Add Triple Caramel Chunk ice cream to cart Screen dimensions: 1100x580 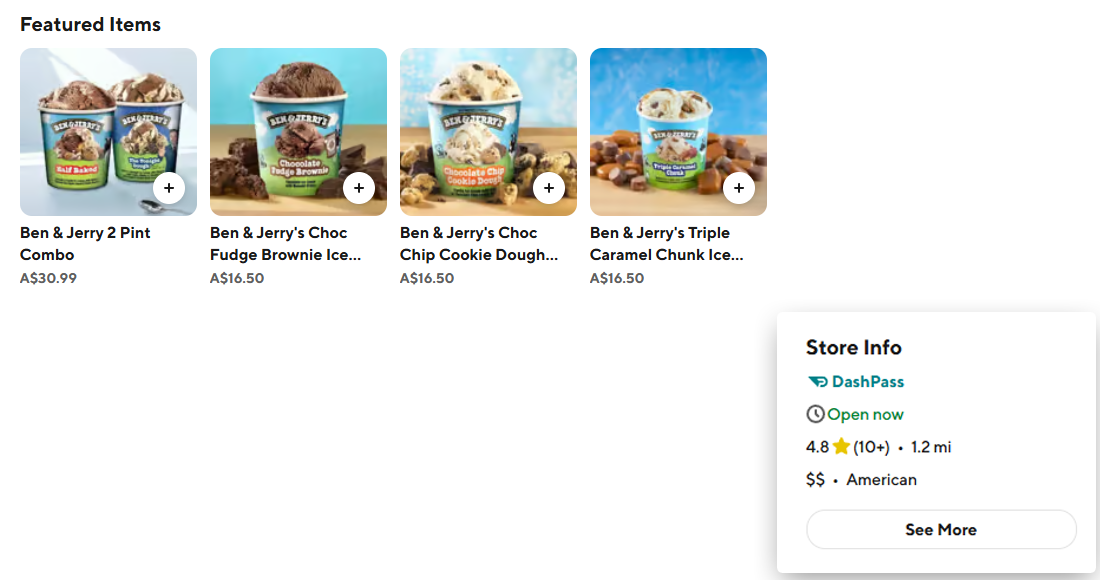click(739, 188)
